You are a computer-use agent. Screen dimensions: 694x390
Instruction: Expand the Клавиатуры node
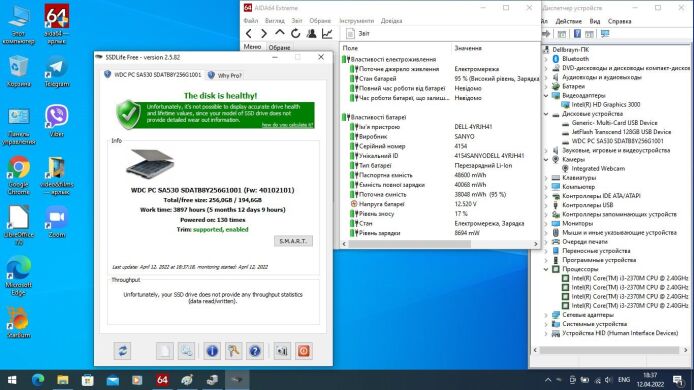[x=546, y=178]
